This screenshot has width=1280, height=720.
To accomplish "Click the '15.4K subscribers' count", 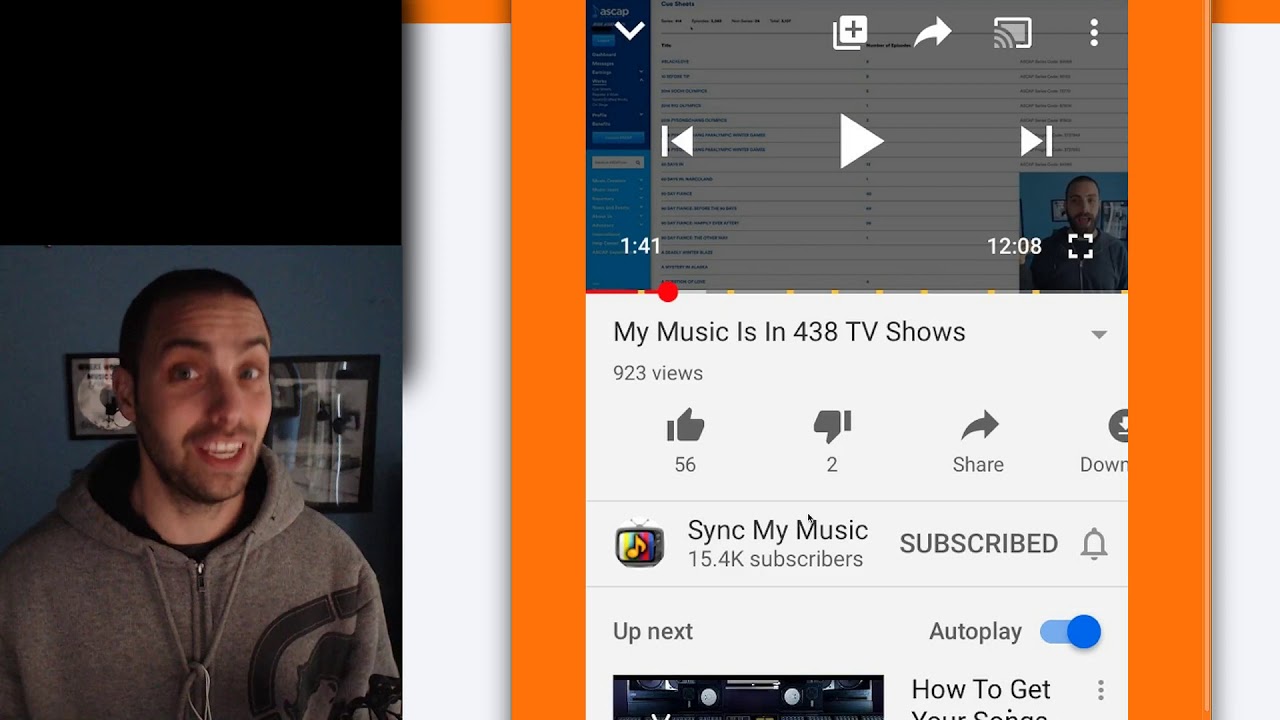I will pyautogui.click(x=775, y=559).
